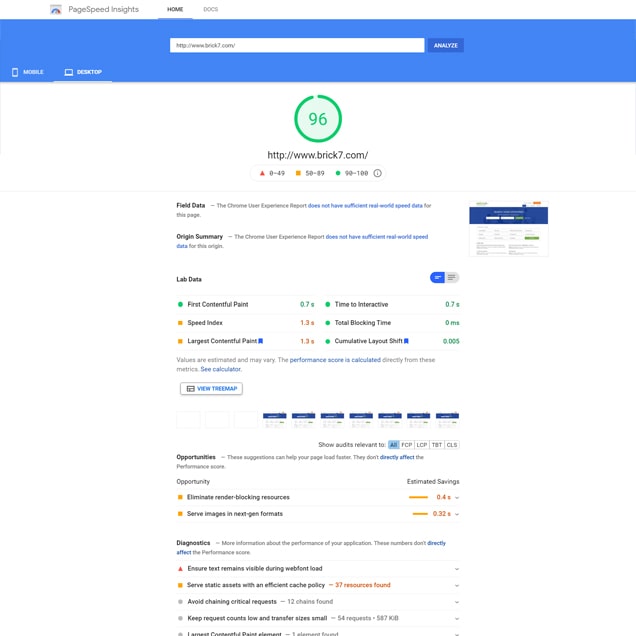Image resolution: width=636 pixels, height=636 pixels.
Task: Click the savings bar for Eliminate render-blocking resources
Action: tap(418, 497)
